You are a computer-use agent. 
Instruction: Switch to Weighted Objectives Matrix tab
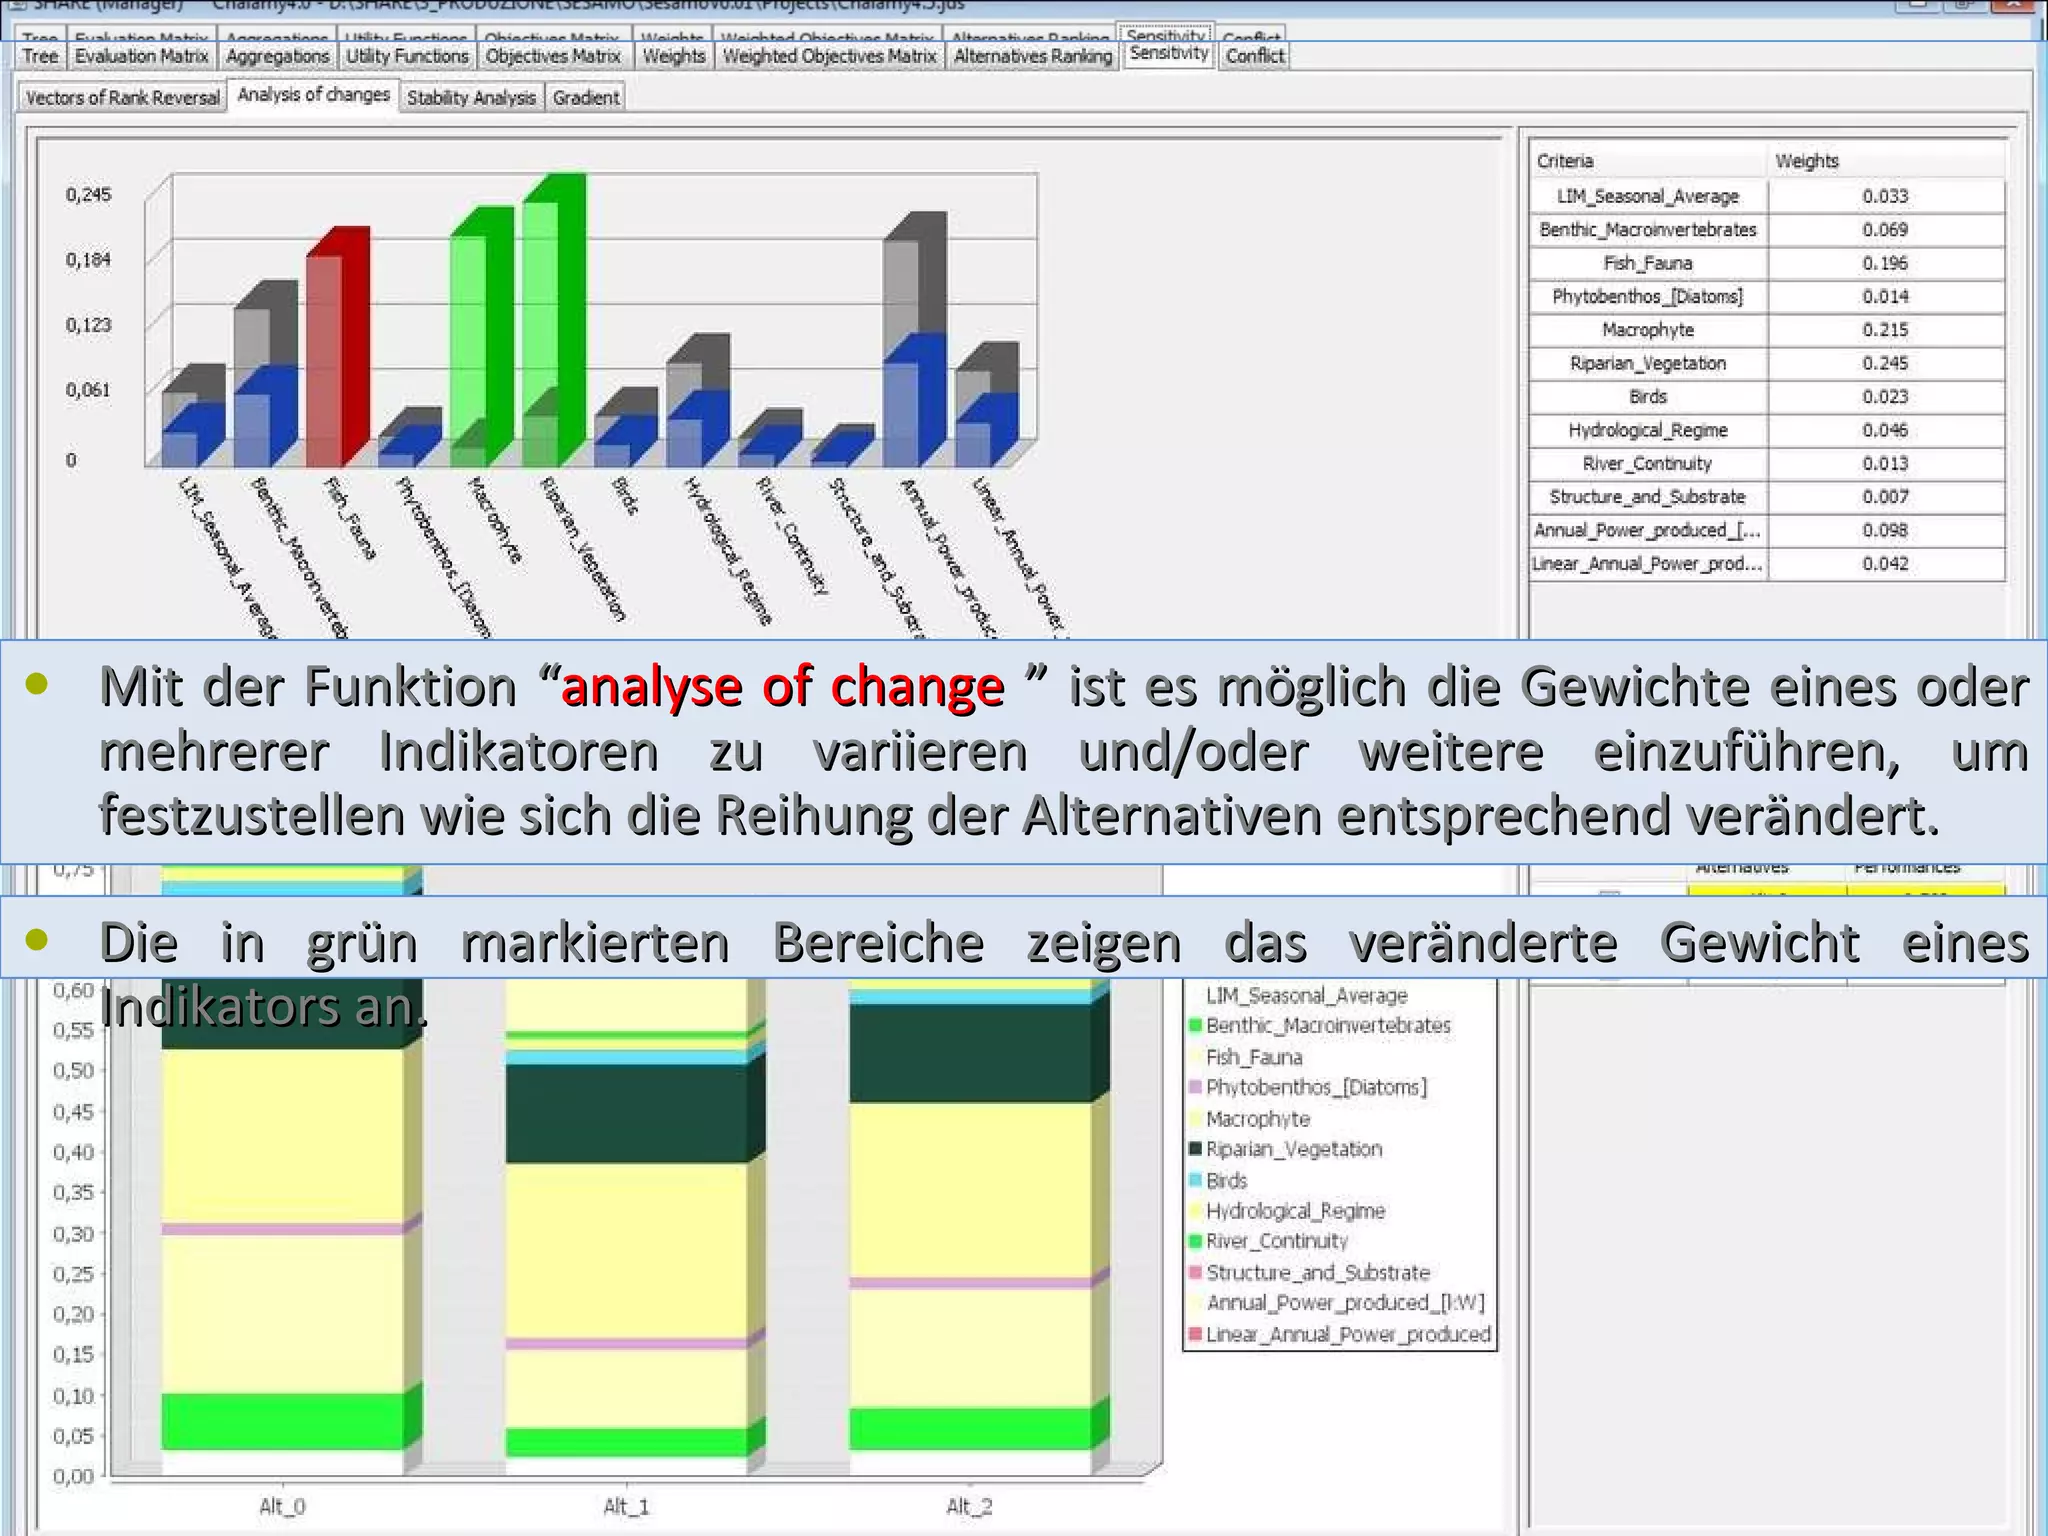(x=829, y=56)
